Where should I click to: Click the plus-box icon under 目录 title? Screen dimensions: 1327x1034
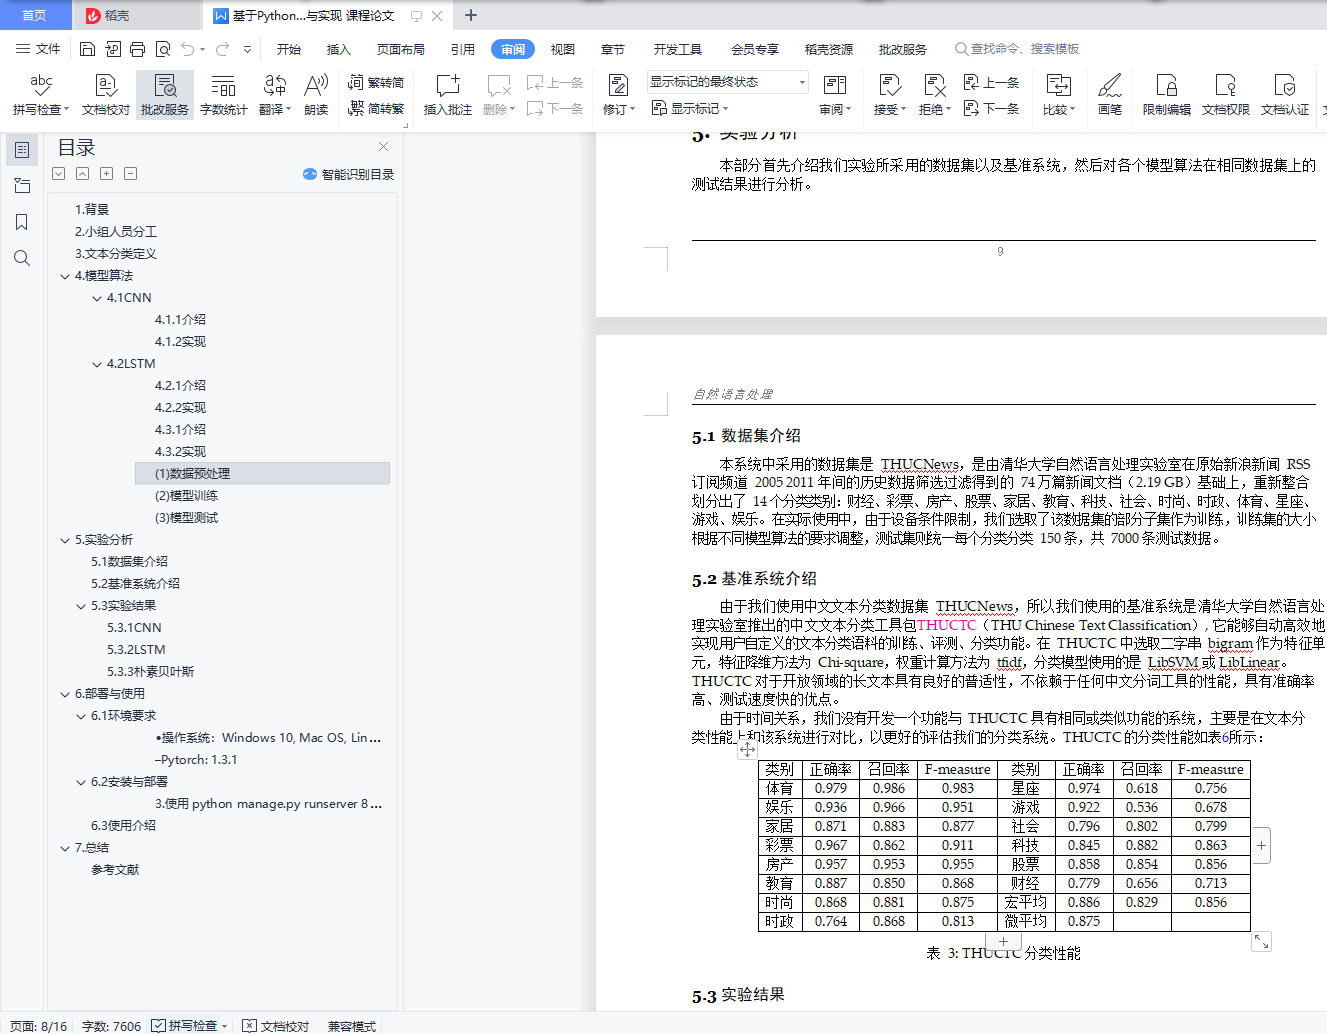point(106,174)
